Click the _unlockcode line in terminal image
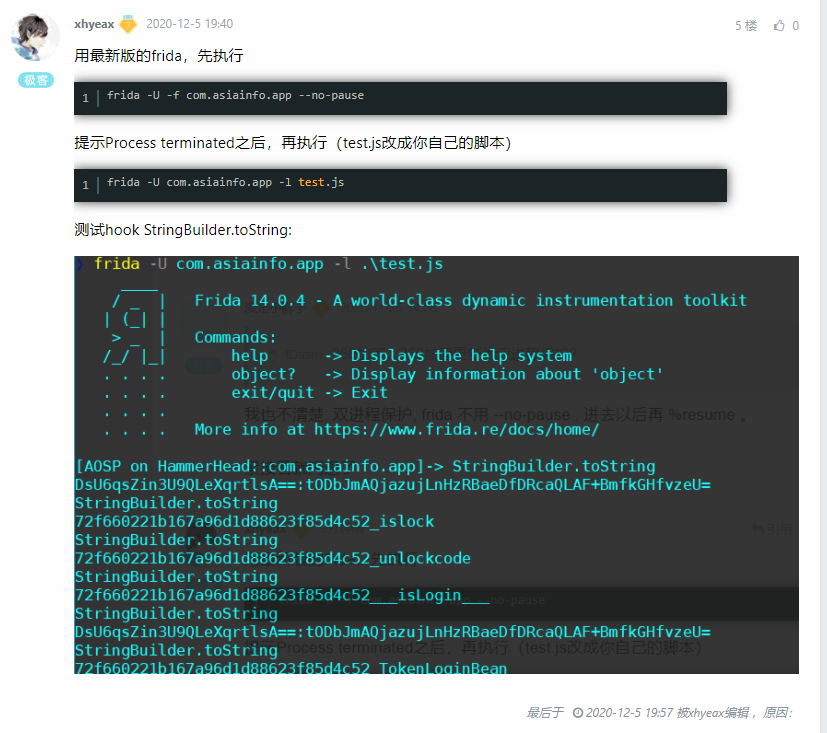 click(x=273, y=558)
